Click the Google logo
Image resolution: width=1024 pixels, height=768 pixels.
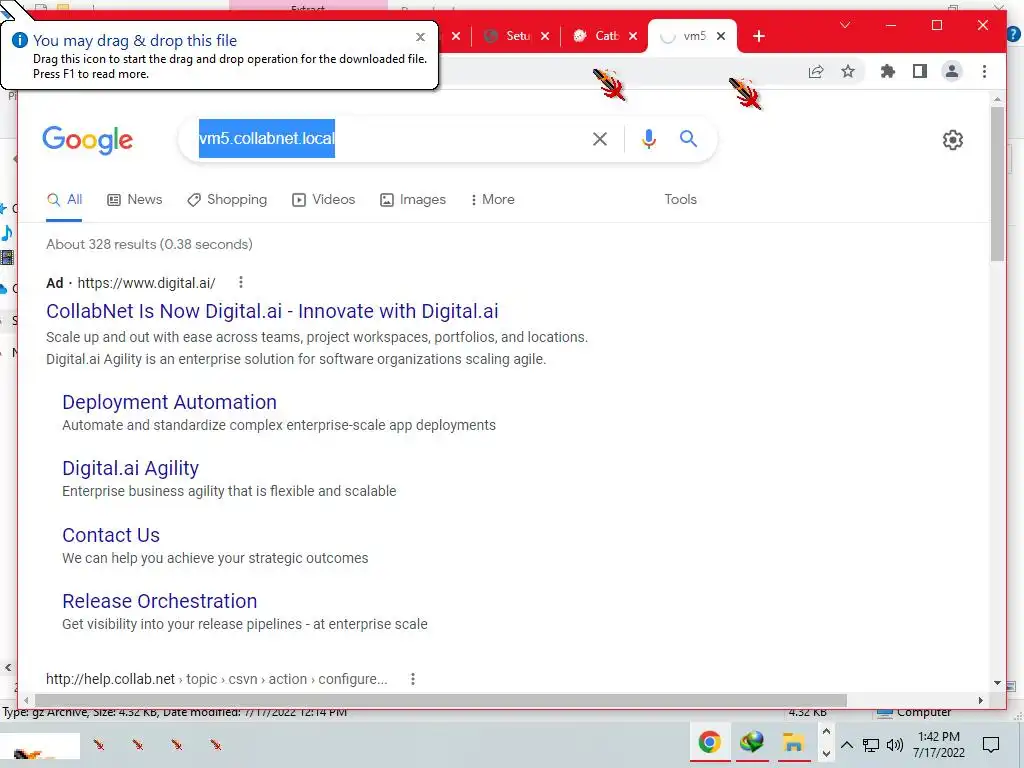pos(88,140)
